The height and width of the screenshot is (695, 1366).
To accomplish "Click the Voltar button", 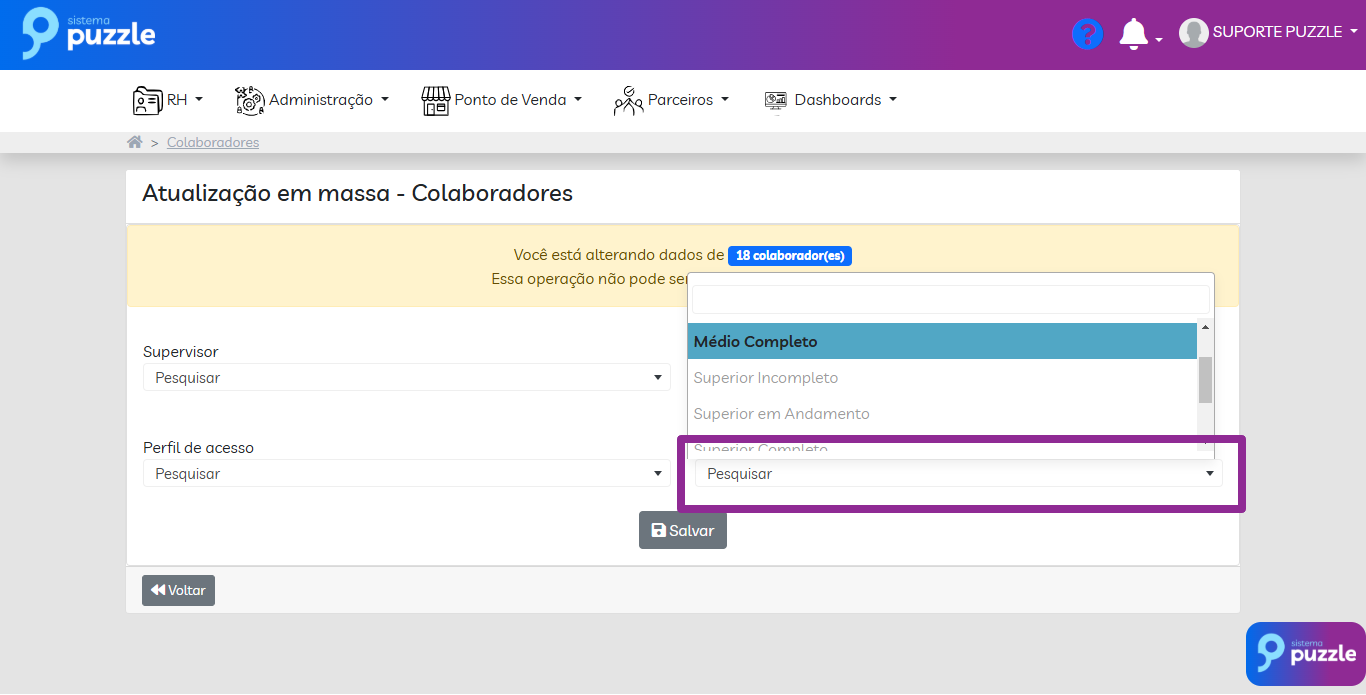I will (x=178, y=591).
